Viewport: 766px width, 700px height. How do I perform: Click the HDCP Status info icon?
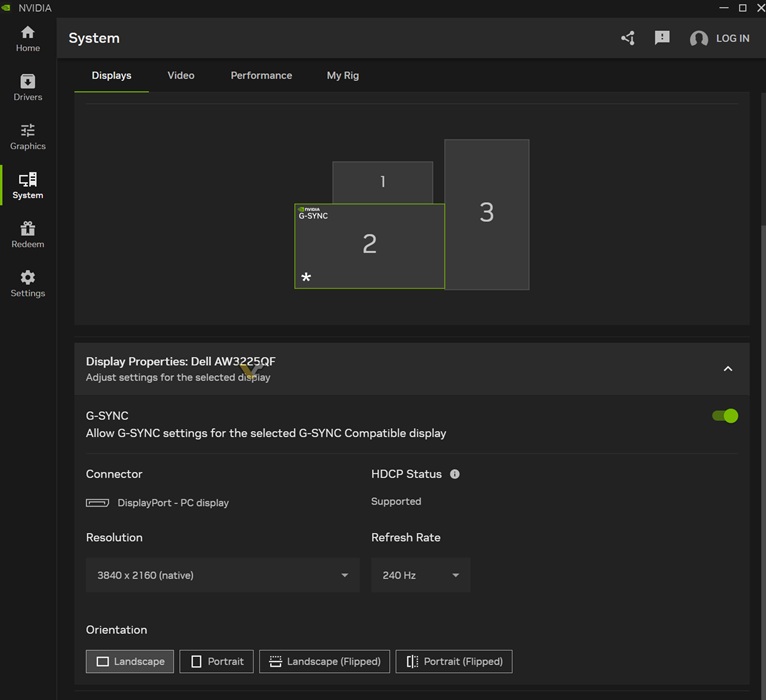(454, 474)
